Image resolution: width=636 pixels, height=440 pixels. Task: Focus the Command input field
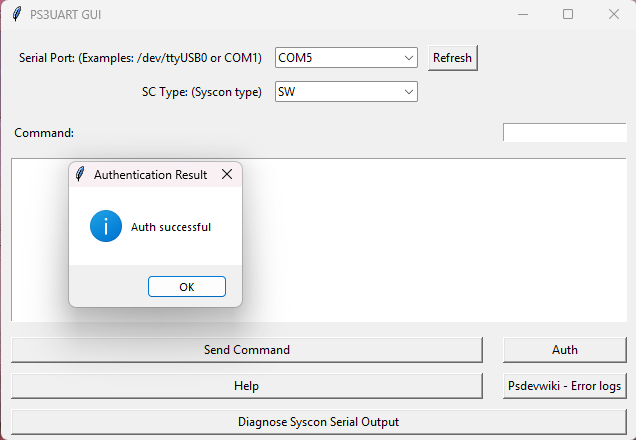tap(564, 133)
